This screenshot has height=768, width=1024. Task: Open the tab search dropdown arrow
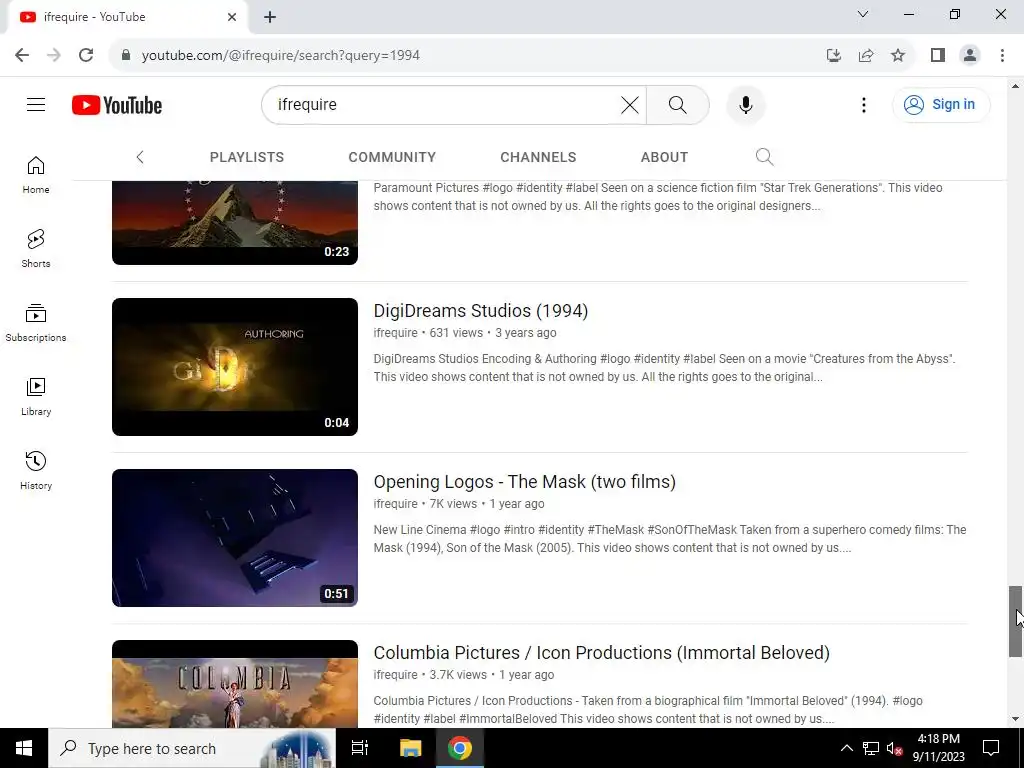[863, 14]
